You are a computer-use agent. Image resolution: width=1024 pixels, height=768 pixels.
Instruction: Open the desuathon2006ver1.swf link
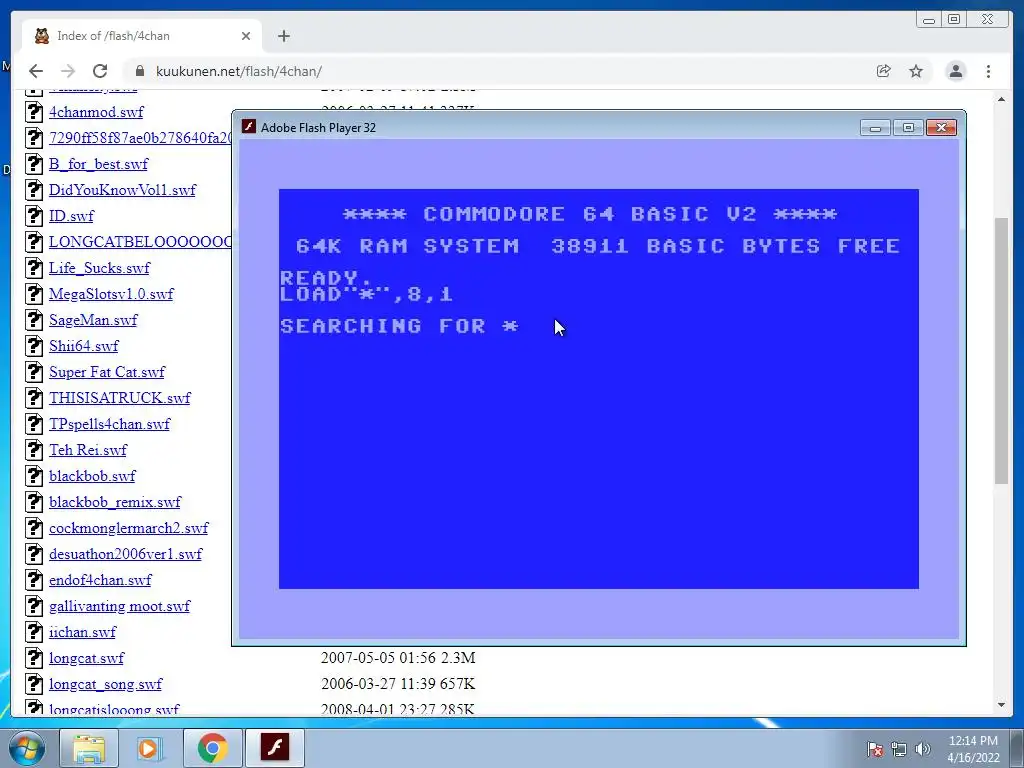(x=125, y=554)
